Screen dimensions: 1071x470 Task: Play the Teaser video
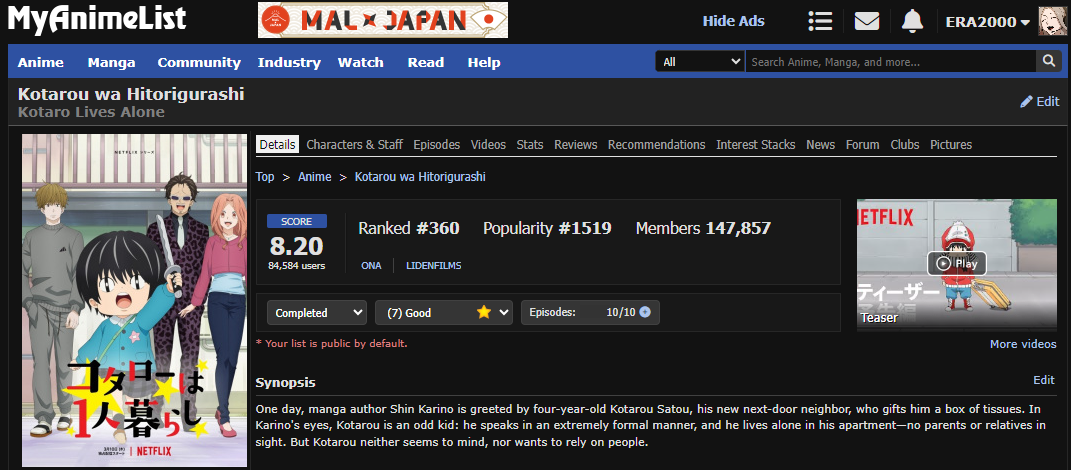[x=956, y=264]
